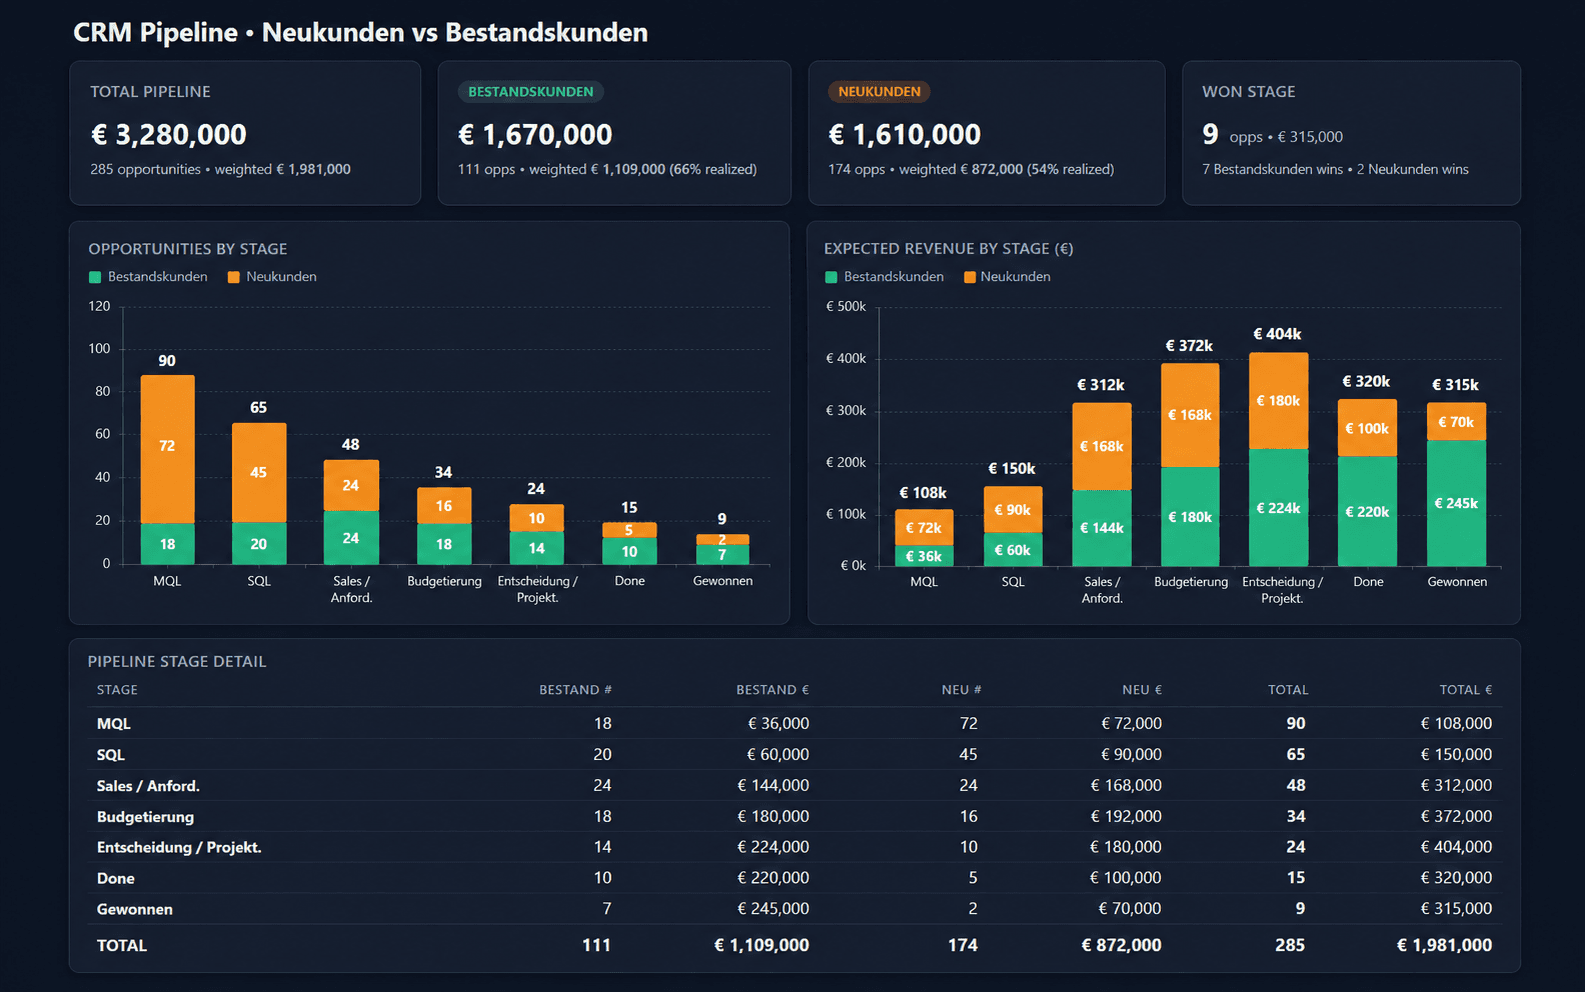Sort by the BESTAND € column header
This screenshot has width=1585, height=992.
tap(772, 690)
